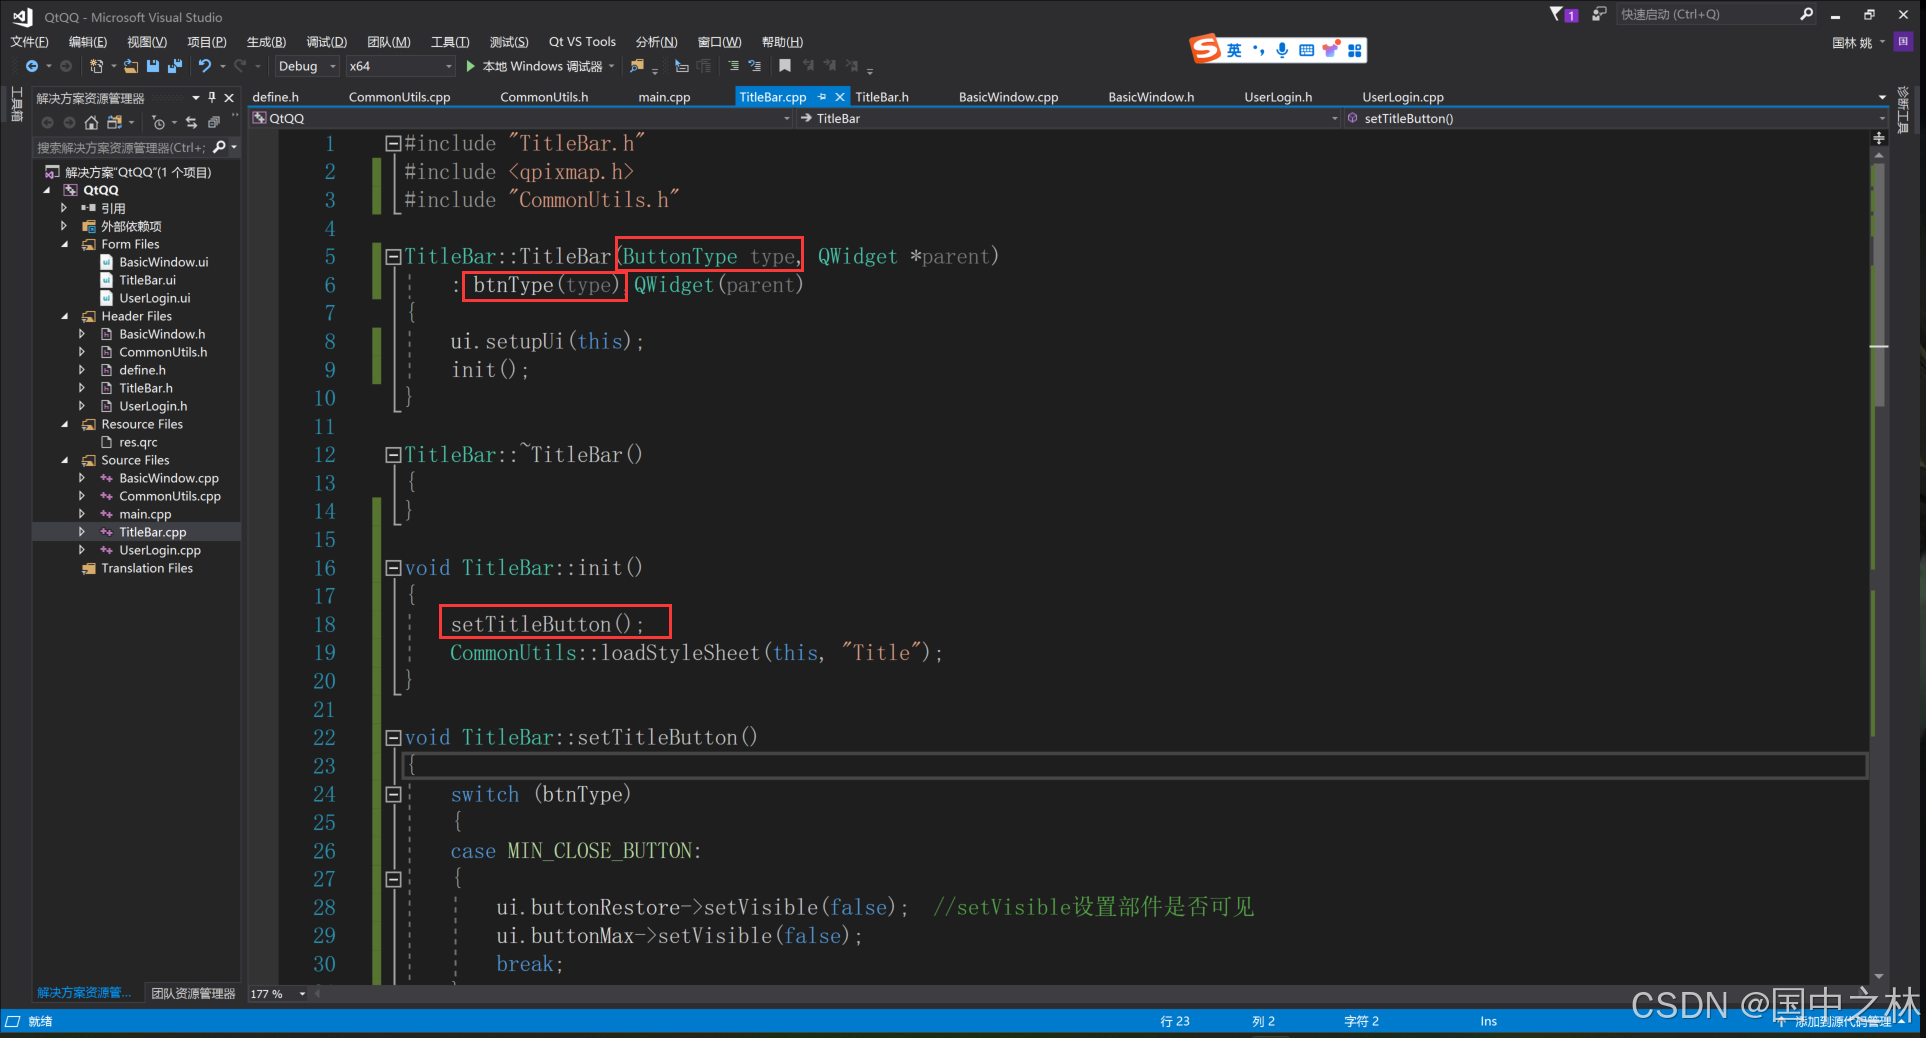Pin the Solution Explorer panel with pushpin
This screenshot has width=1926, height=1038.
(x=212, y=97)
